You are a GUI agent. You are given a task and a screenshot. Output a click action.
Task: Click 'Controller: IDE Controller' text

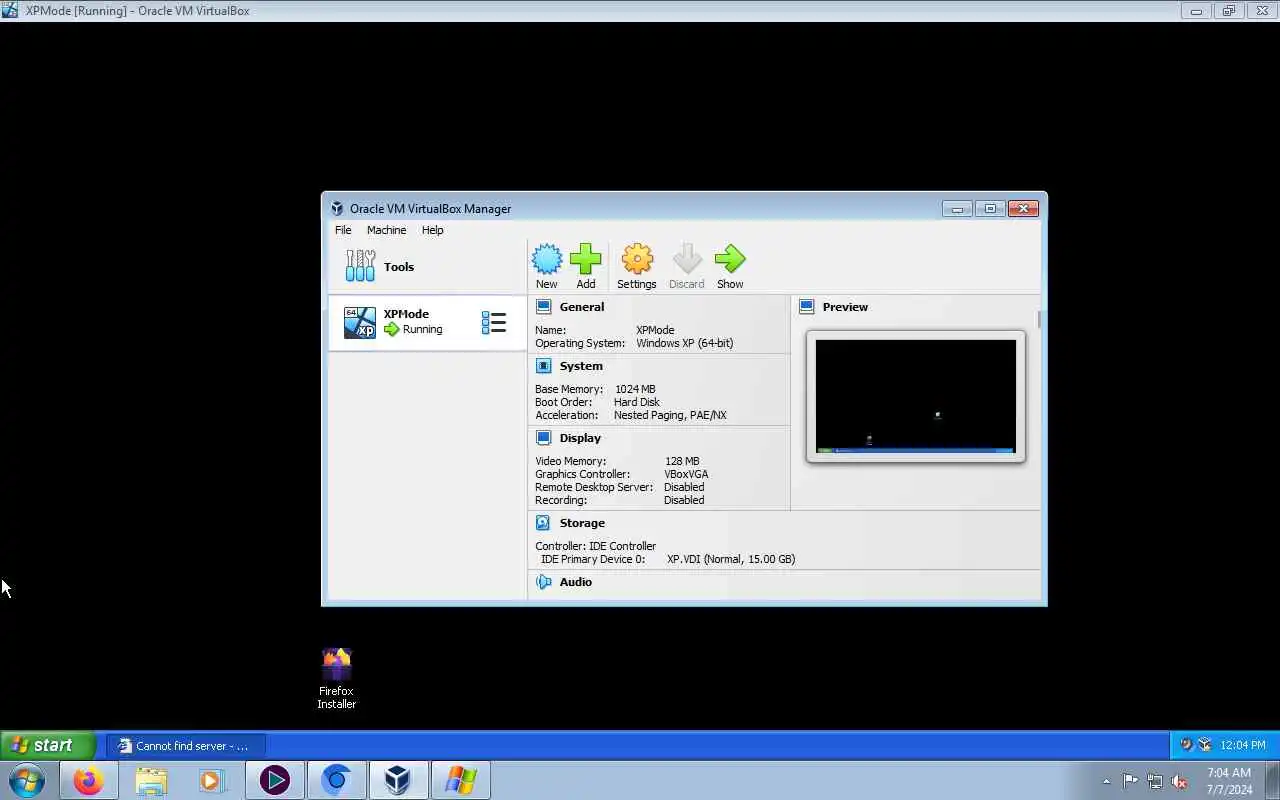596,546
